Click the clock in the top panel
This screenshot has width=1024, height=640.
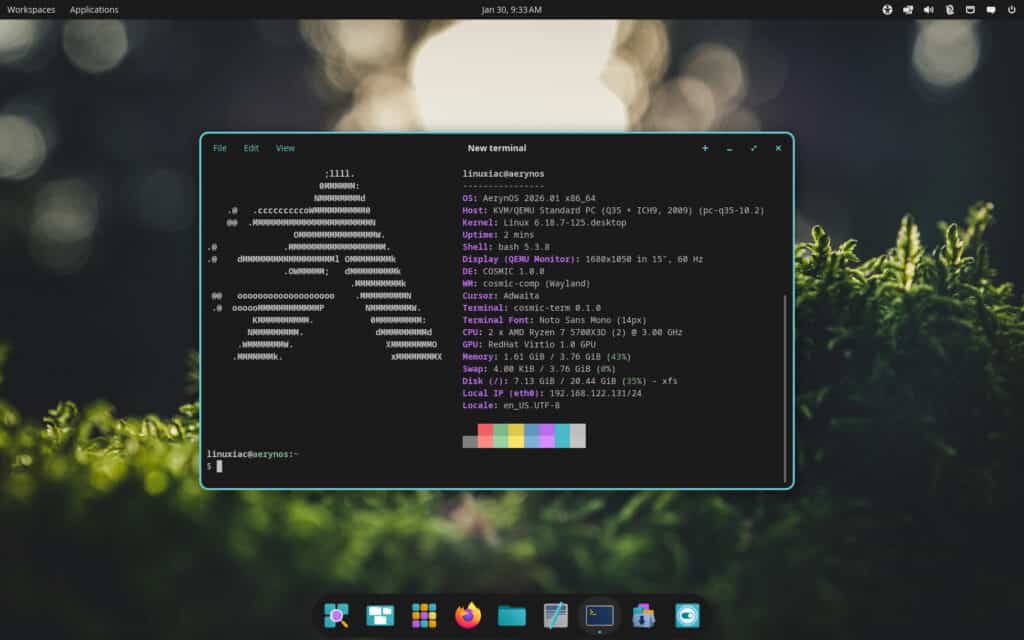click(x=511, y=9)
